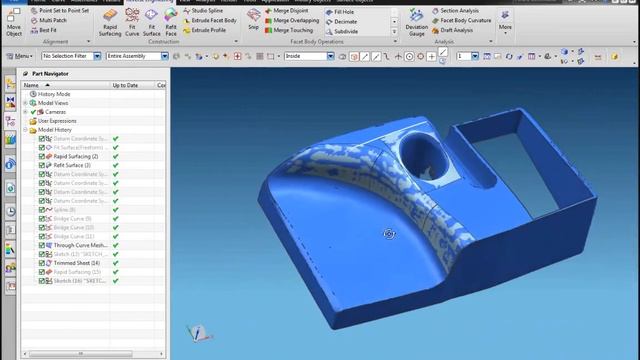Activate the Fit Curve tool
The height and width of the screenshot is (360, 640).
(x=132, y=23)
